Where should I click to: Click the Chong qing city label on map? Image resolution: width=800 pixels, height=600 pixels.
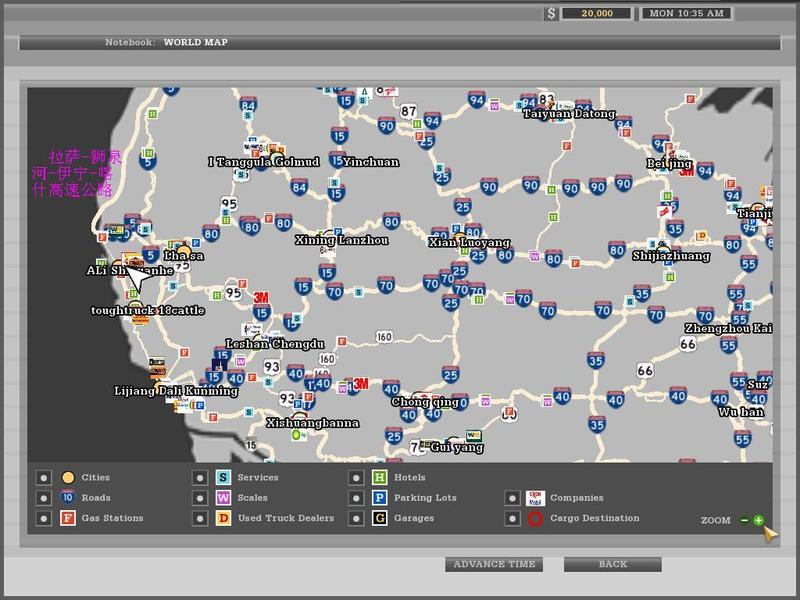coord(425,402)
